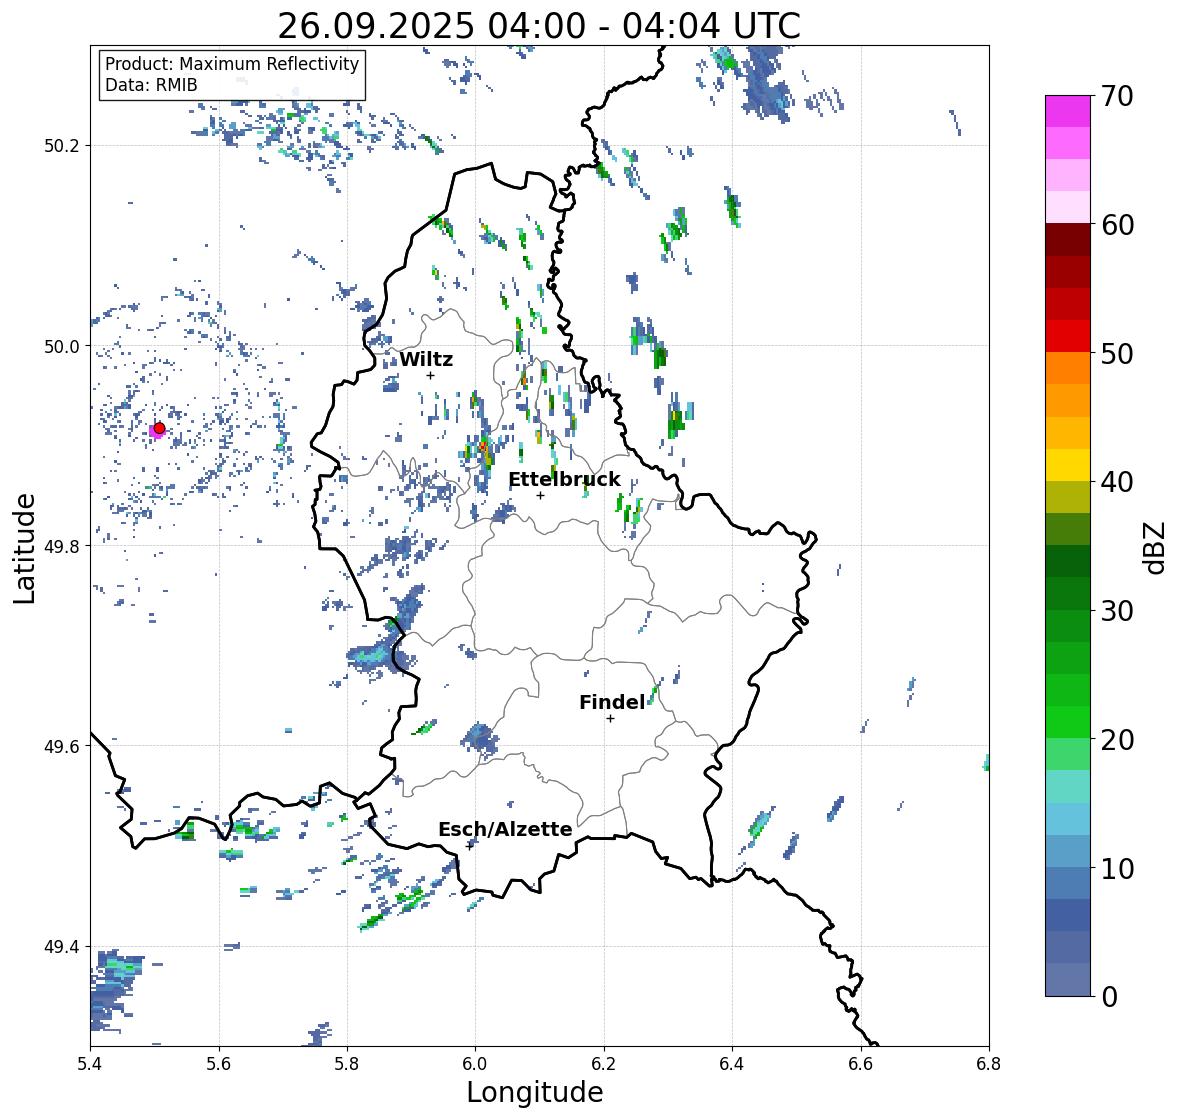This screenshot has width=1179, height=1117.
Task: Click the colorbar 20 tick value
Action: coord(1116,740)
